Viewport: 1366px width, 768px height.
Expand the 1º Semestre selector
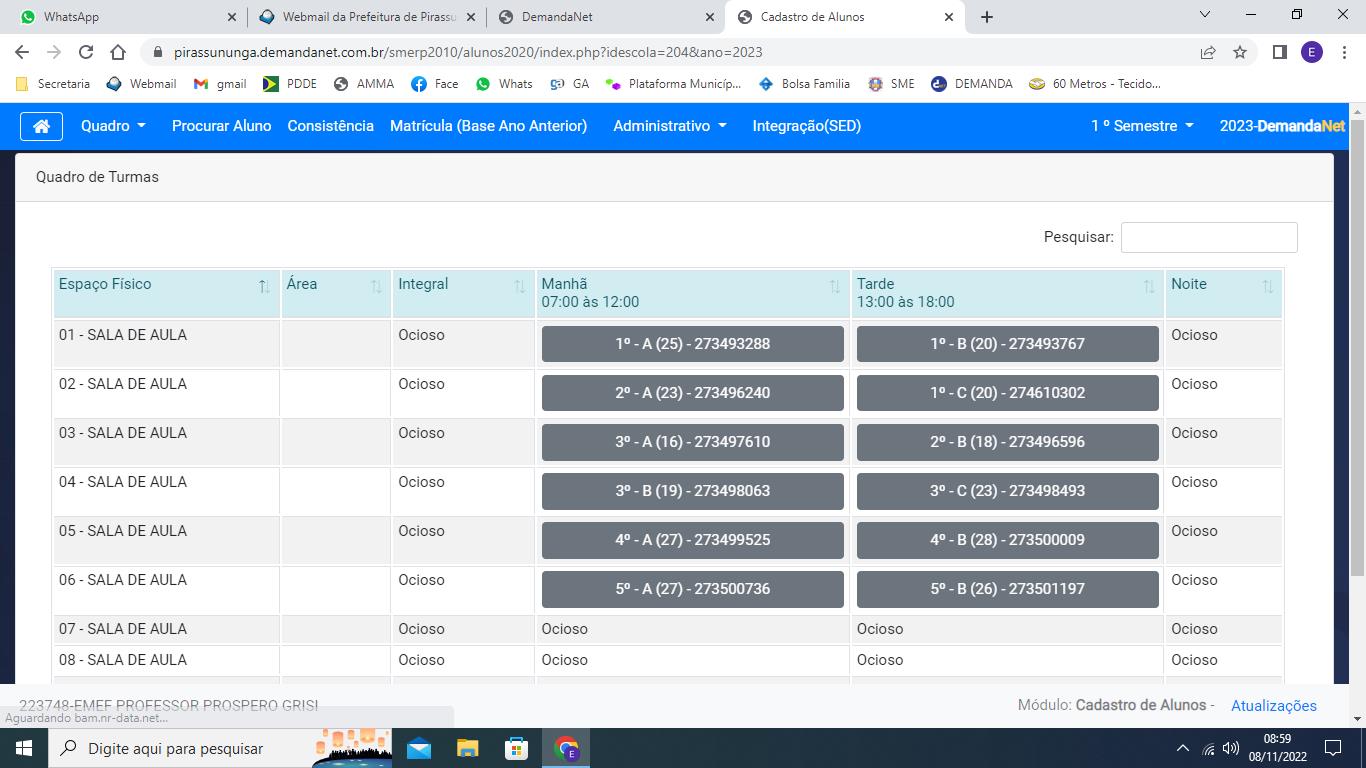(x=1142, y=126)
